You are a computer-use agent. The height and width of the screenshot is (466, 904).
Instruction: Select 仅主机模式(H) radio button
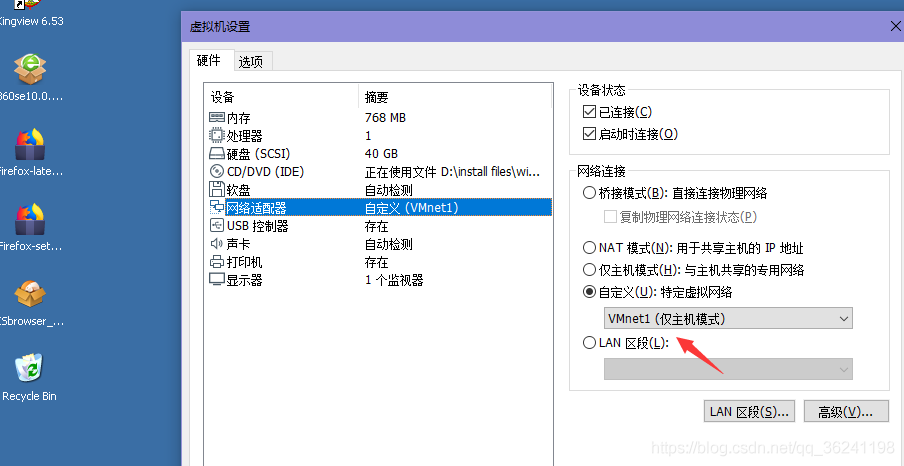pos(589,269)
